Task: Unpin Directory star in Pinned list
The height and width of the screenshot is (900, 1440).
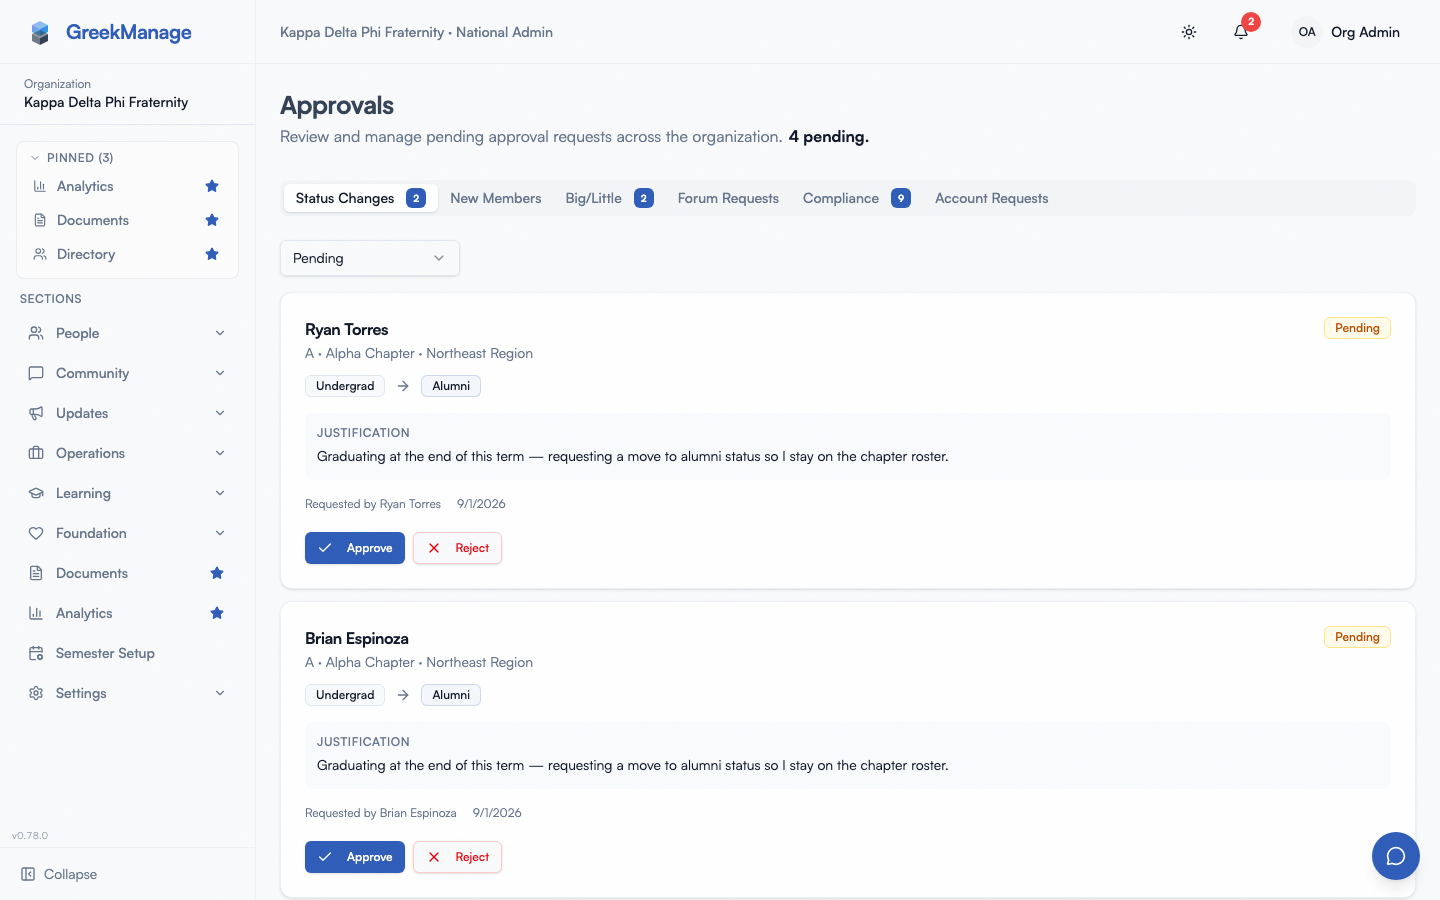Action: point(212,254)
